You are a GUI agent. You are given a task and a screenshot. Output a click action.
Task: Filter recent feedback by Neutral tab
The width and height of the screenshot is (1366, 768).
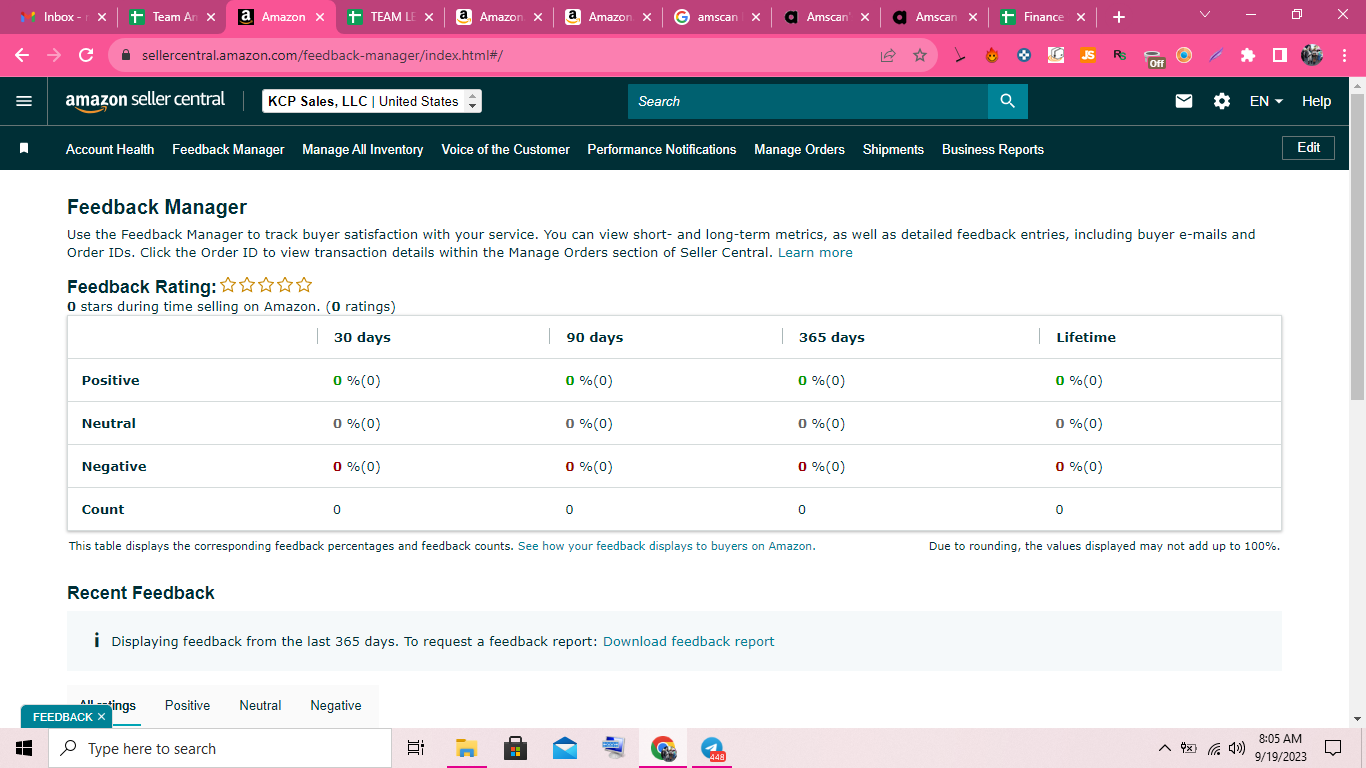coord(260,705)
